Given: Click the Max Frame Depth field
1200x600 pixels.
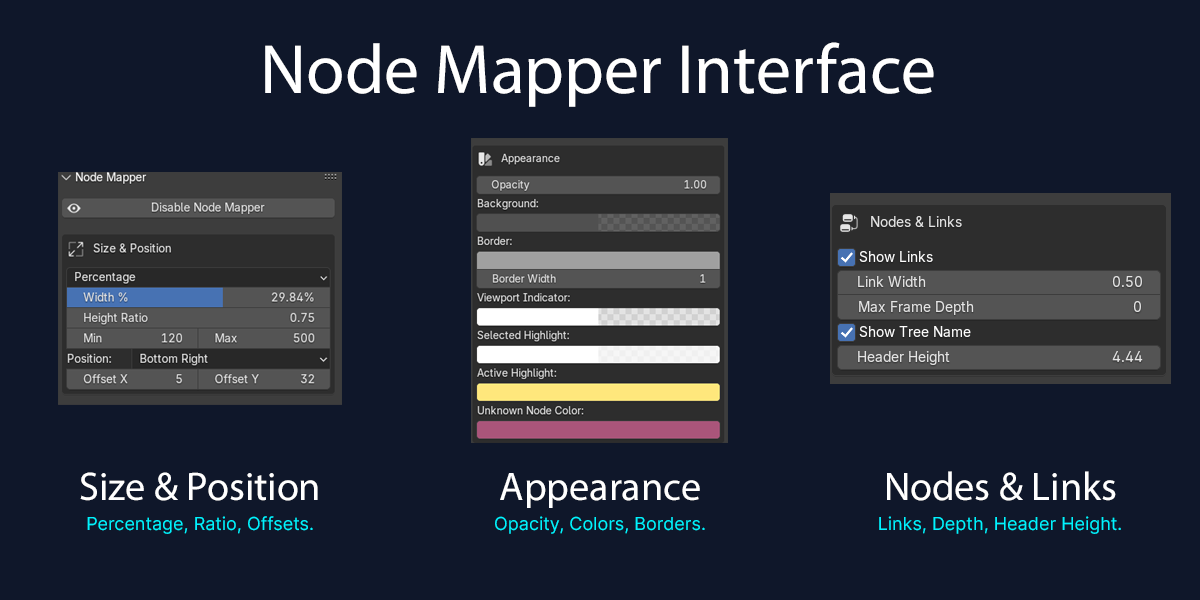Looking at the screenshot, I should point(999,307).
